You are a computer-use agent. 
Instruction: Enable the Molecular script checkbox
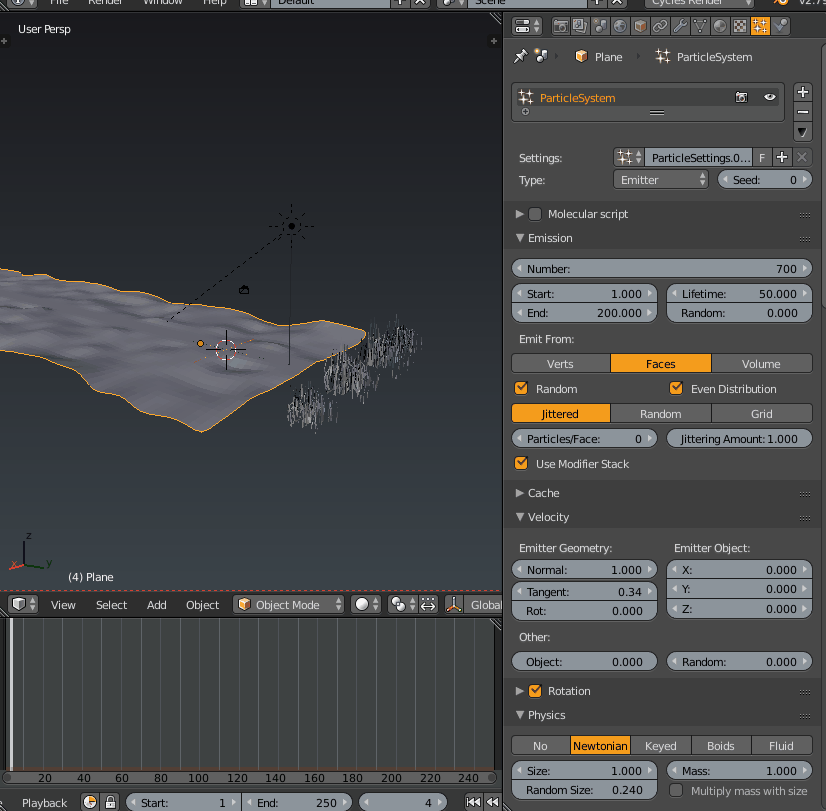pos(534,214)
